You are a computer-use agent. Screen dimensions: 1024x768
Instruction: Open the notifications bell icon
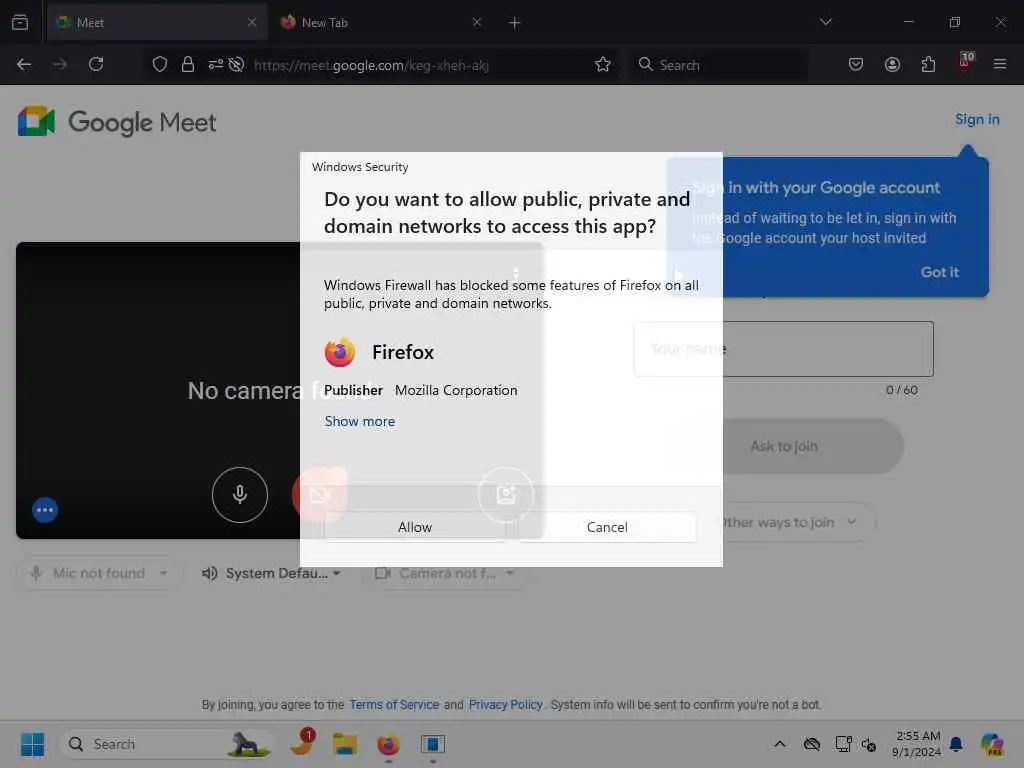click(x=956, y=744)
